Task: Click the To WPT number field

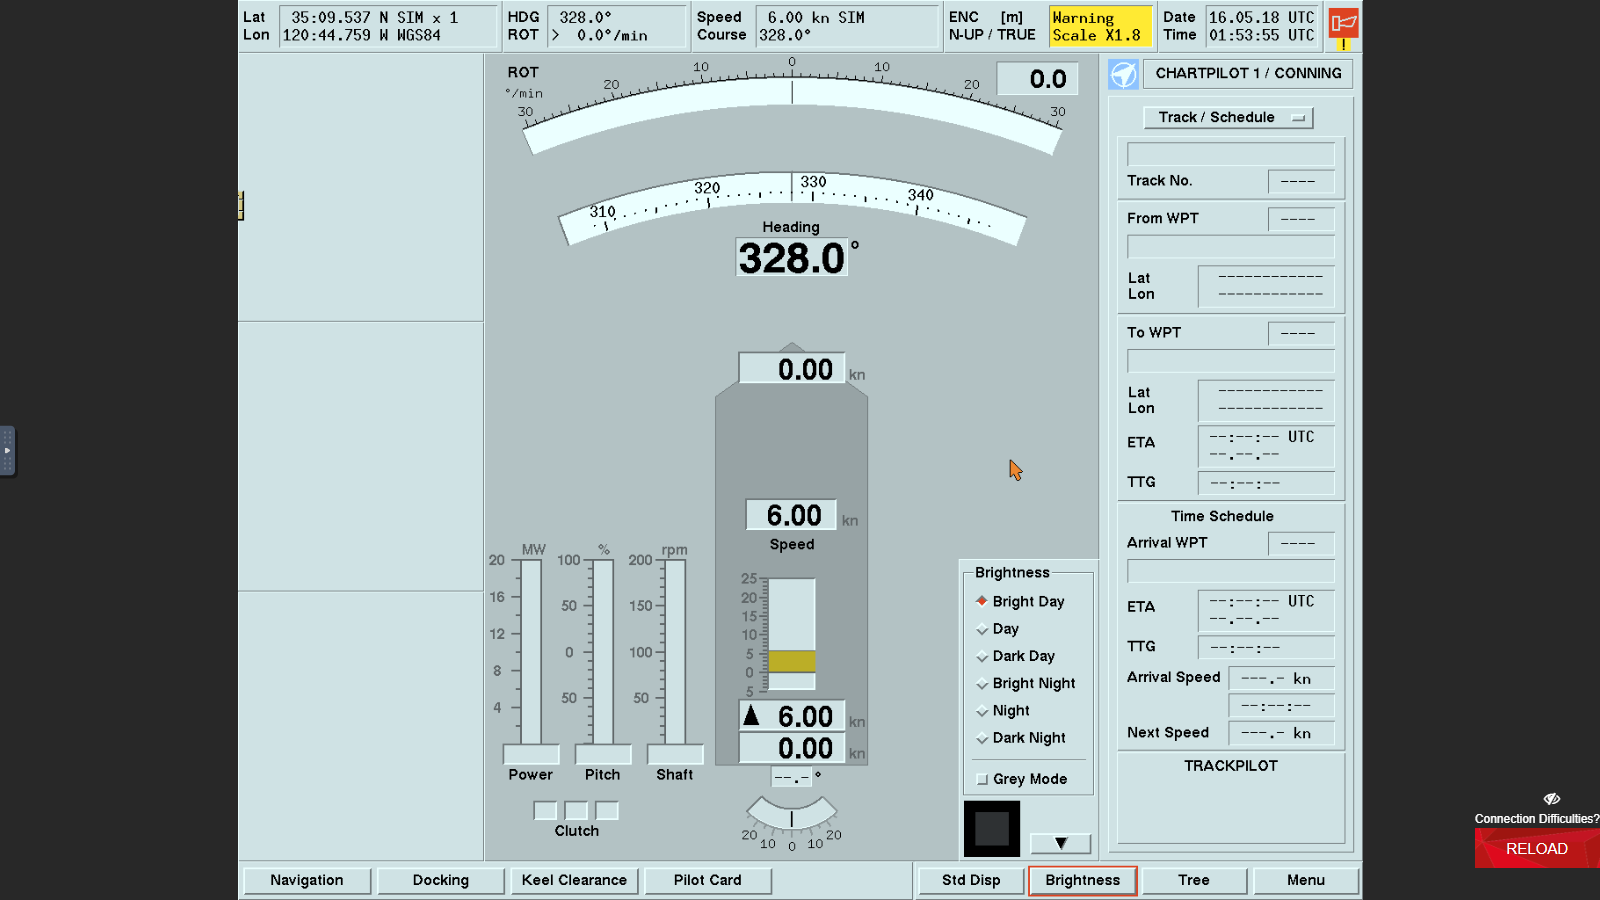Action: click(1301, 333)
